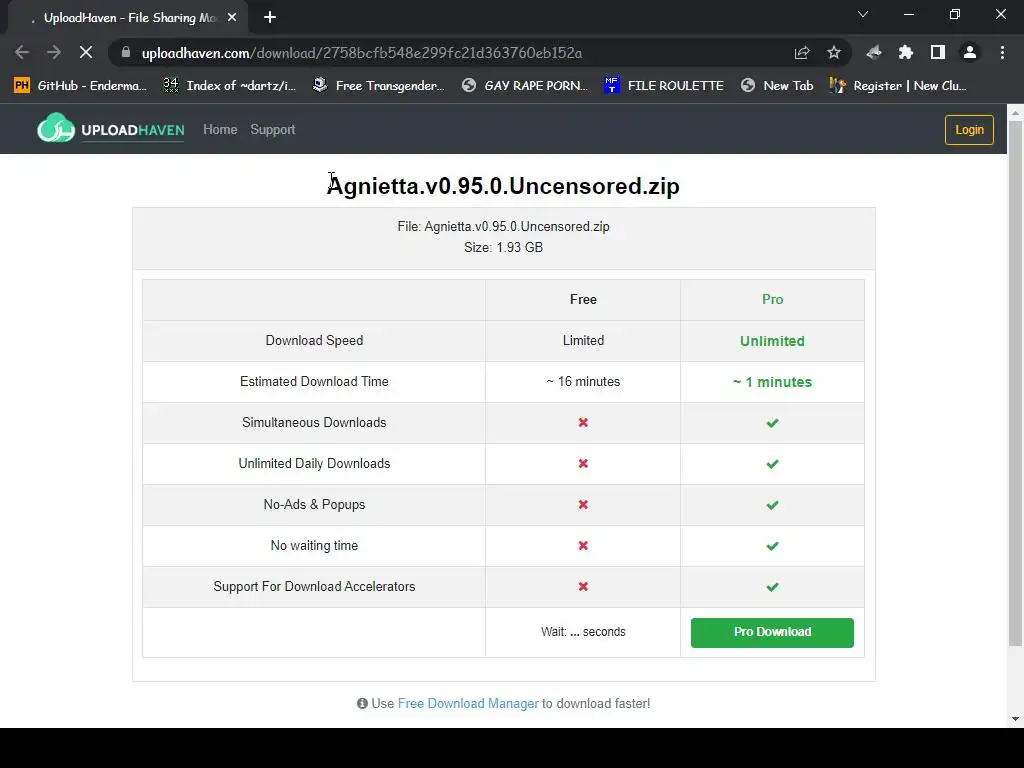Screen dimensions: 1024x768
Task: Open the Free Download Manager link
Action: point(468,703)
